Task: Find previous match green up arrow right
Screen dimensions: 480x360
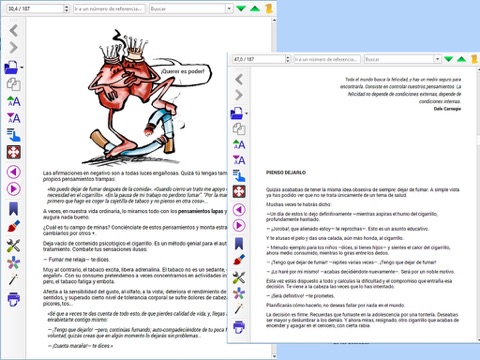Action: 462,59
